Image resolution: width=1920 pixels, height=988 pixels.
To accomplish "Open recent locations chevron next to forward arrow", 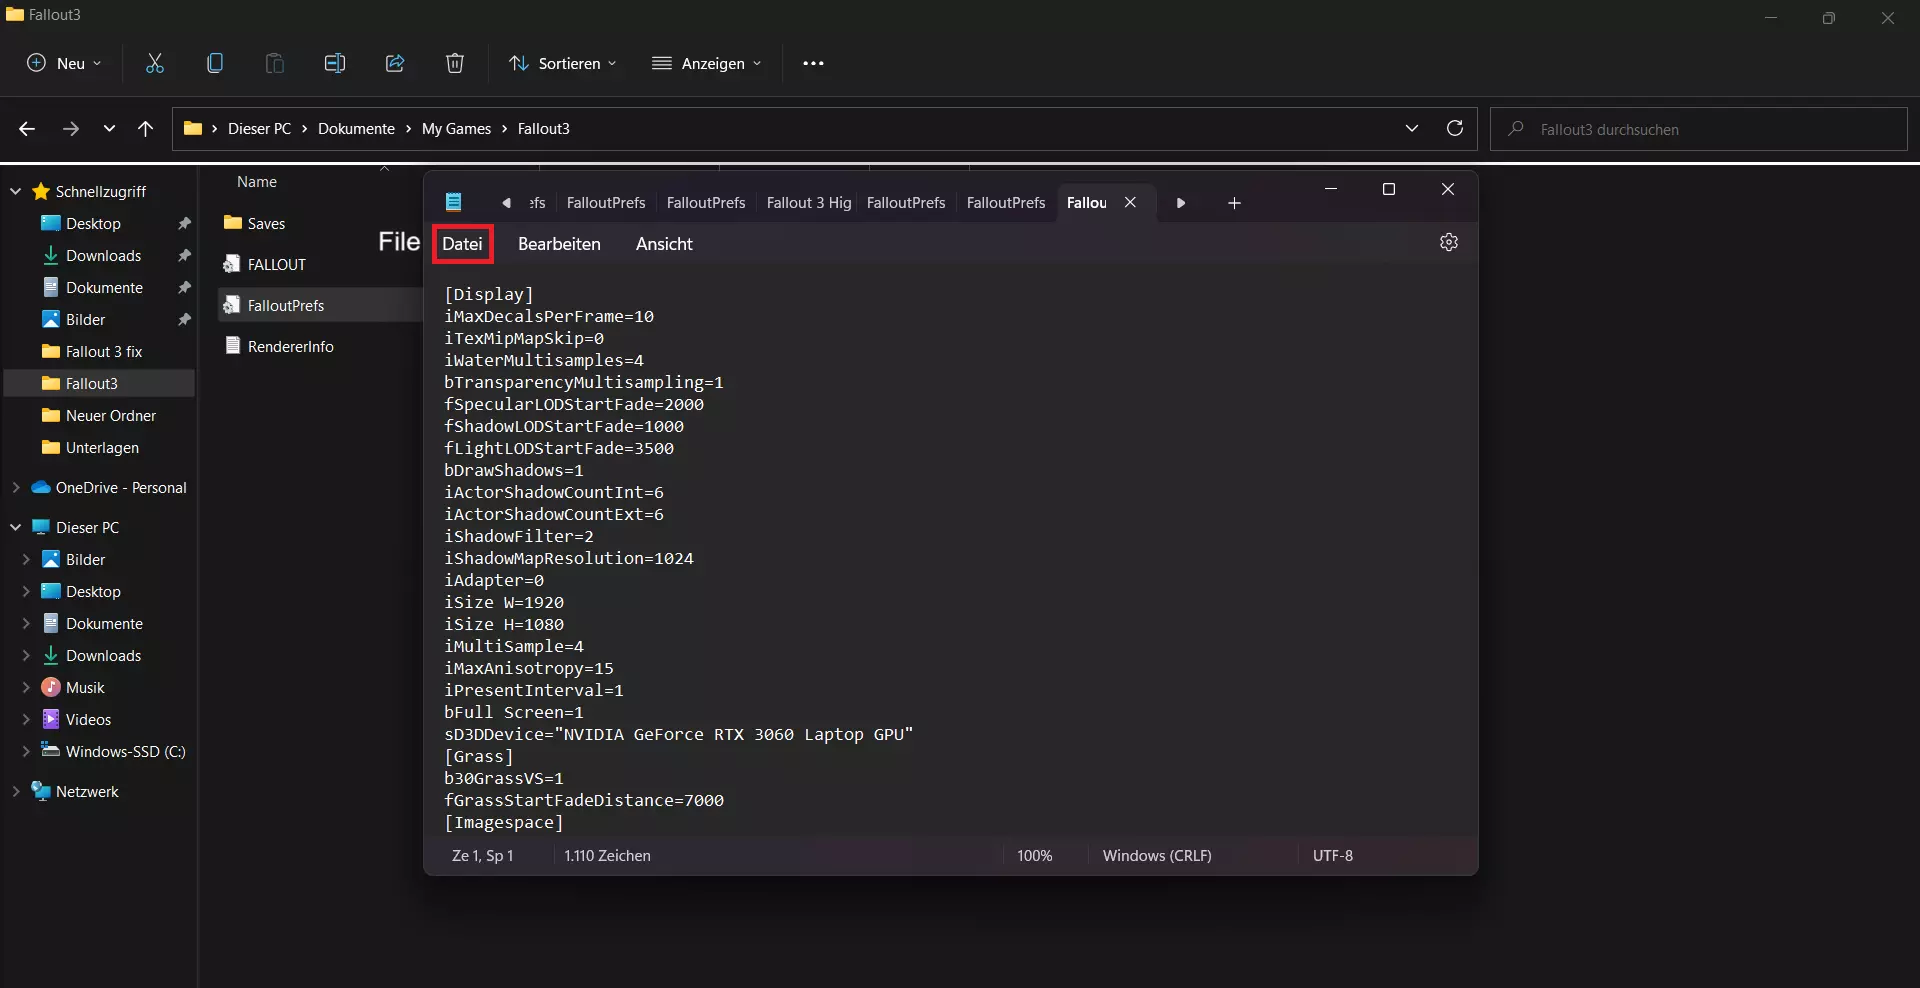I will 109,129.
